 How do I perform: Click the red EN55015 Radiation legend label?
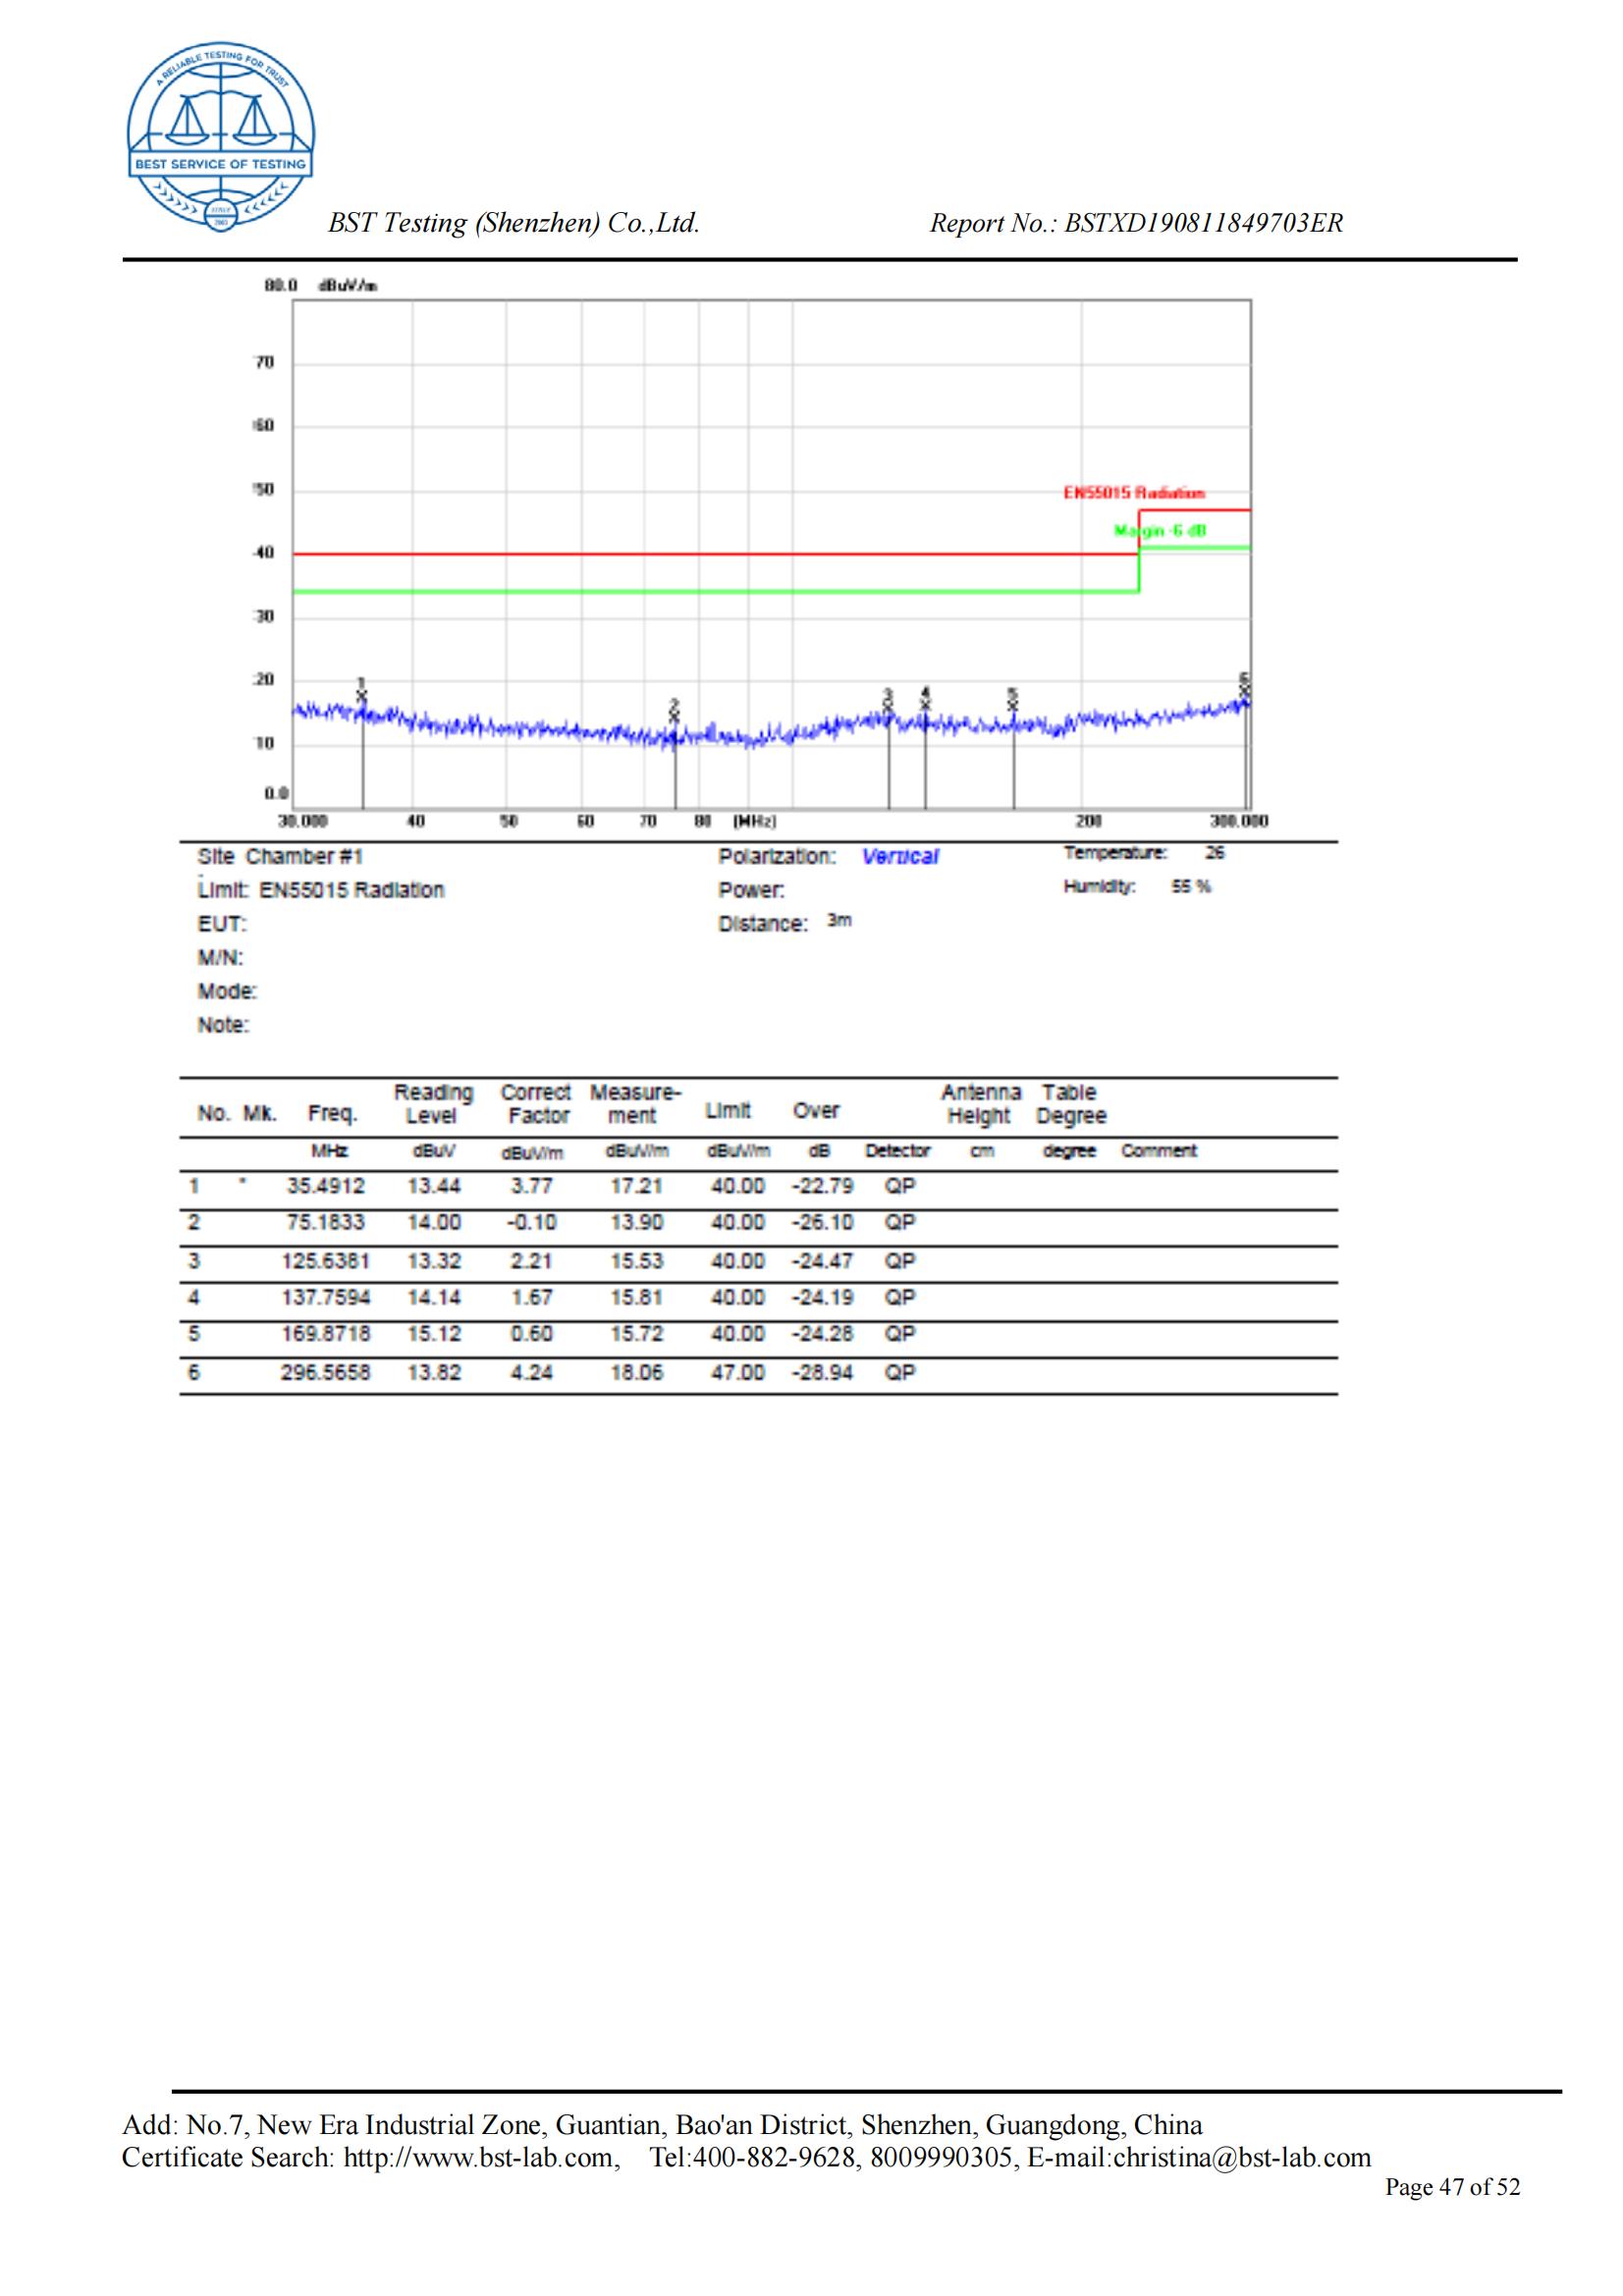[1133, 493]
